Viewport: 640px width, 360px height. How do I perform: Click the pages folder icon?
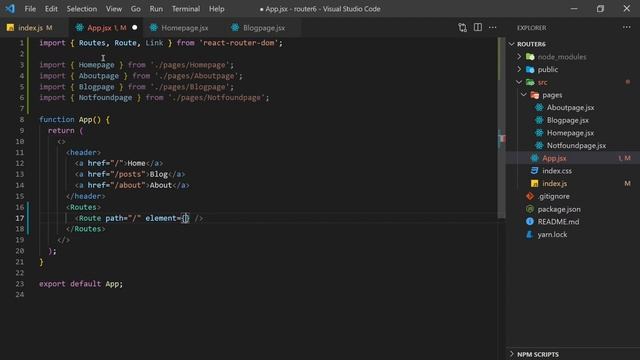point(535,95)
